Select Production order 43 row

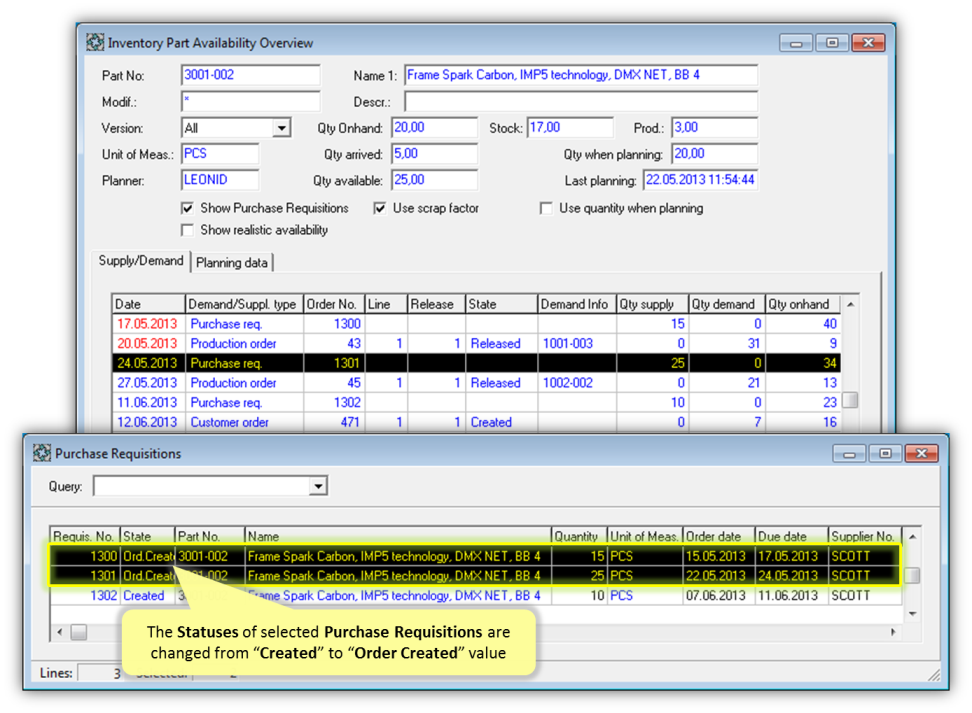[476, 343]
